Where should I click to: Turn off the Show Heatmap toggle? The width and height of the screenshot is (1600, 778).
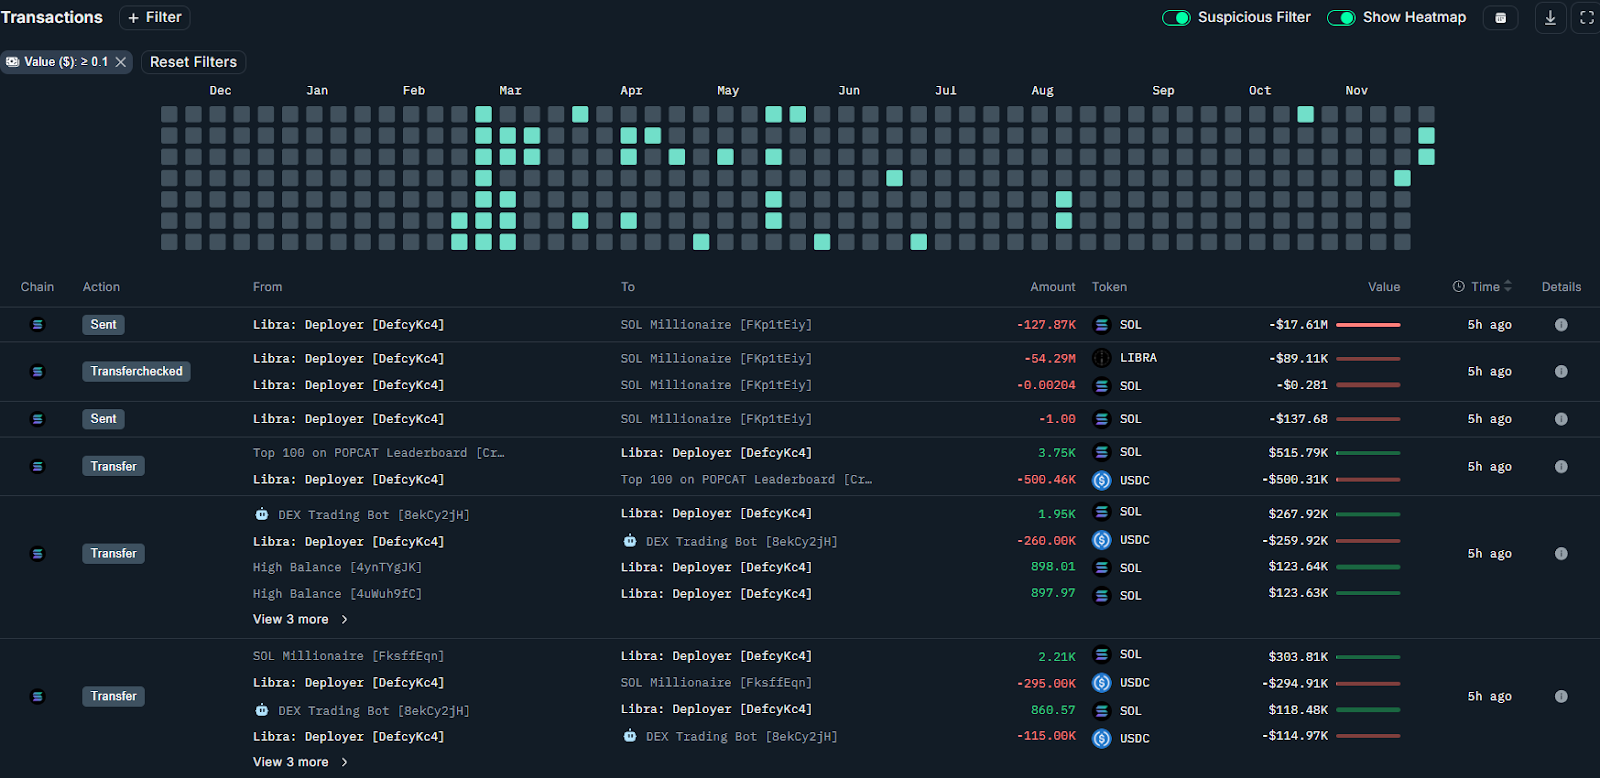[1341, 18]
